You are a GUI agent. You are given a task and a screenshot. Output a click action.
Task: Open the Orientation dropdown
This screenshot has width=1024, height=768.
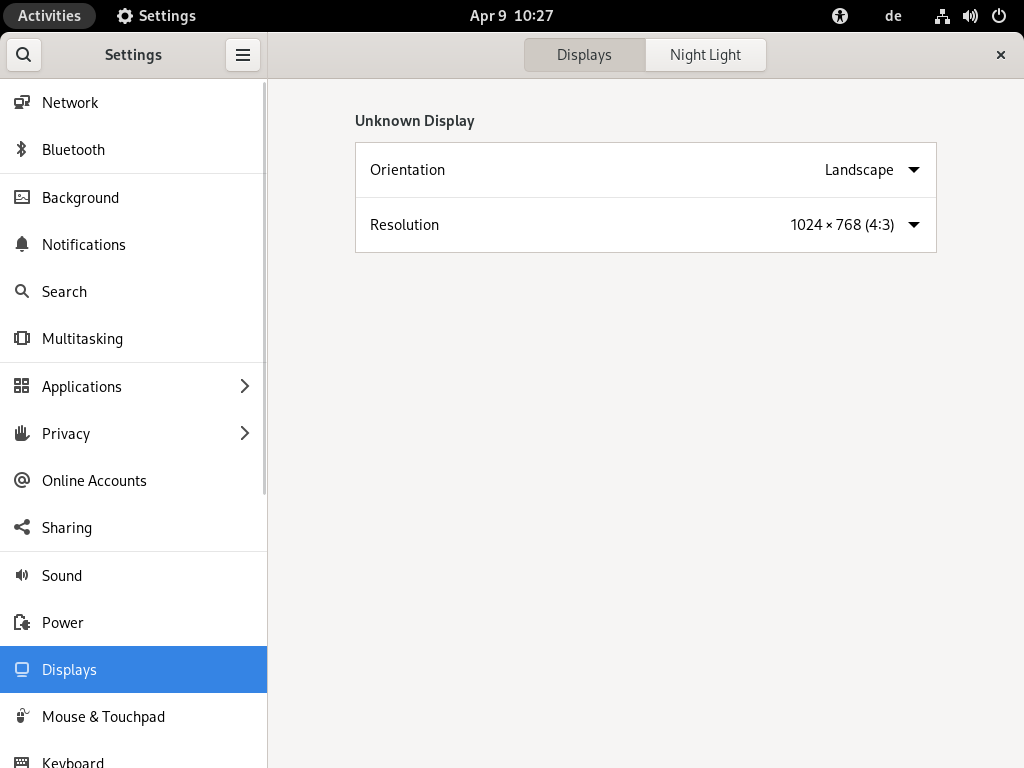[871, 170]
